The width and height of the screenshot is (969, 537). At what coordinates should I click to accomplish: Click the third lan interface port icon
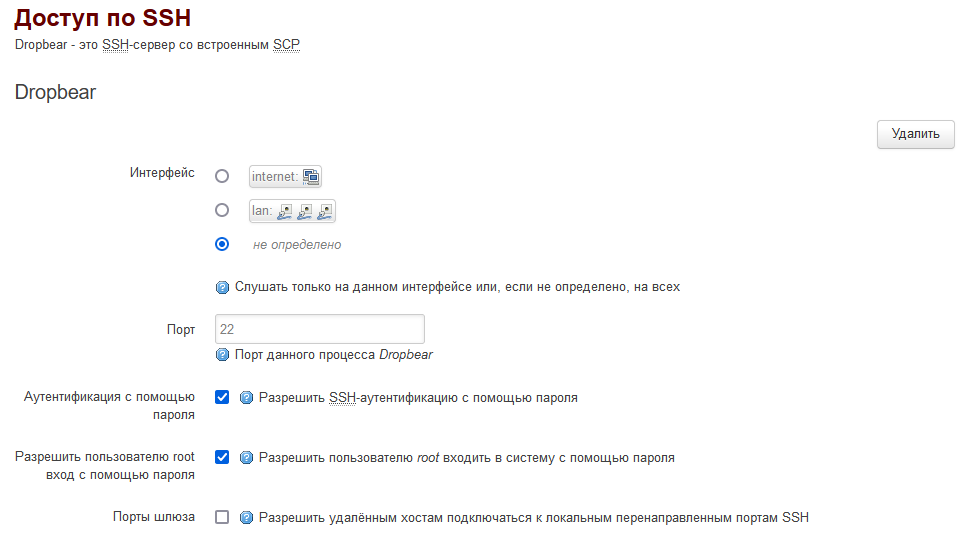click(x=324, y=211)
